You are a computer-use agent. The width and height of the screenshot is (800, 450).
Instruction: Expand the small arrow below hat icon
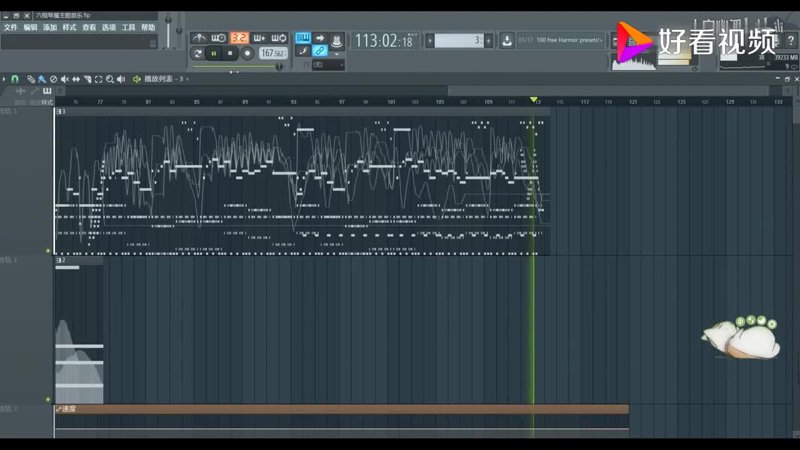pos(337,54)
